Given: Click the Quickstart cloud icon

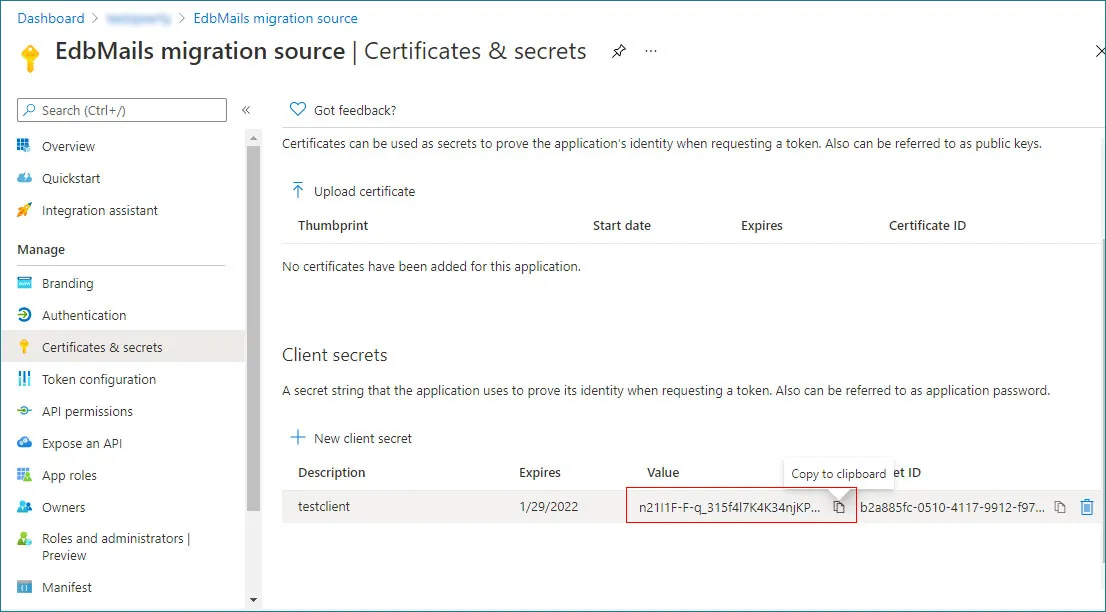Looking at the screenshot, I should pos(24,178).
